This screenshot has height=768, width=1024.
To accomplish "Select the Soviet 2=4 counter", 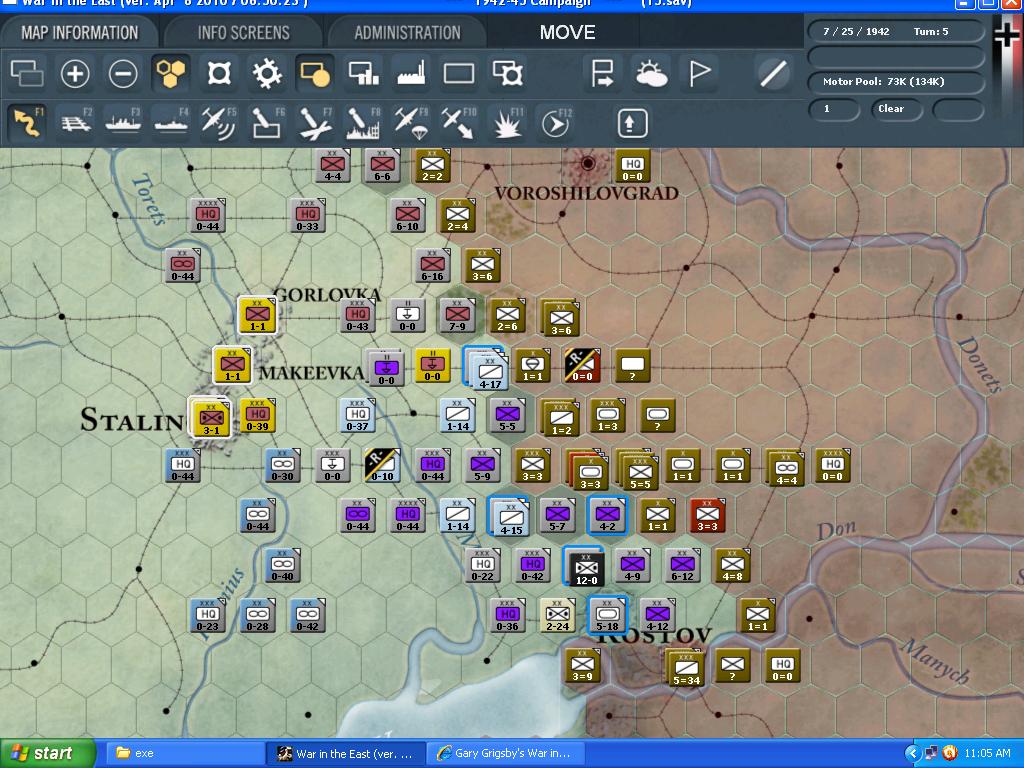I will [x=457, y=216].
